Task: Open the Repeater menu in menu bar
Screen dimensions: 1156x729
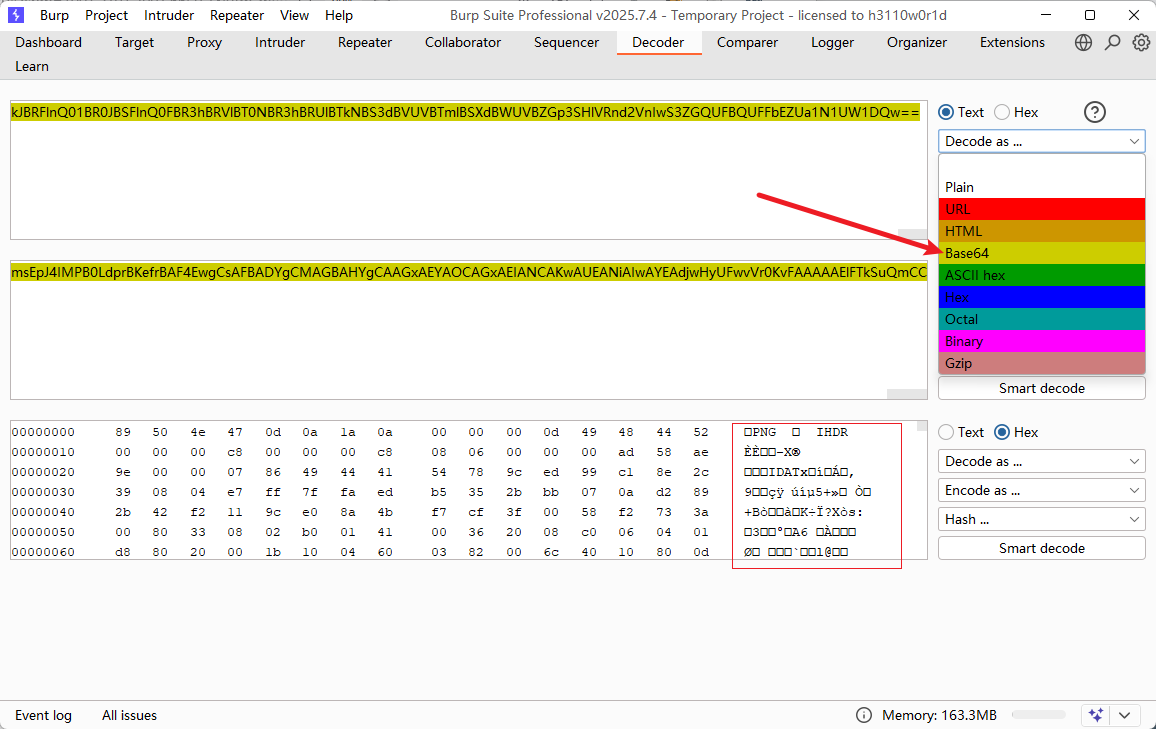Action: (x=237, y=15)
